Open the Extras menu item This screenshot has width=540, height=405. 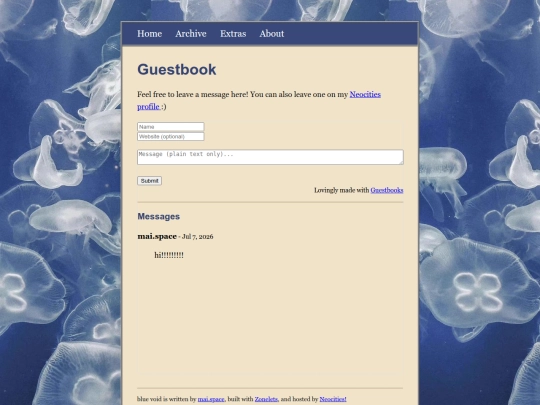[x=233, y=34]
